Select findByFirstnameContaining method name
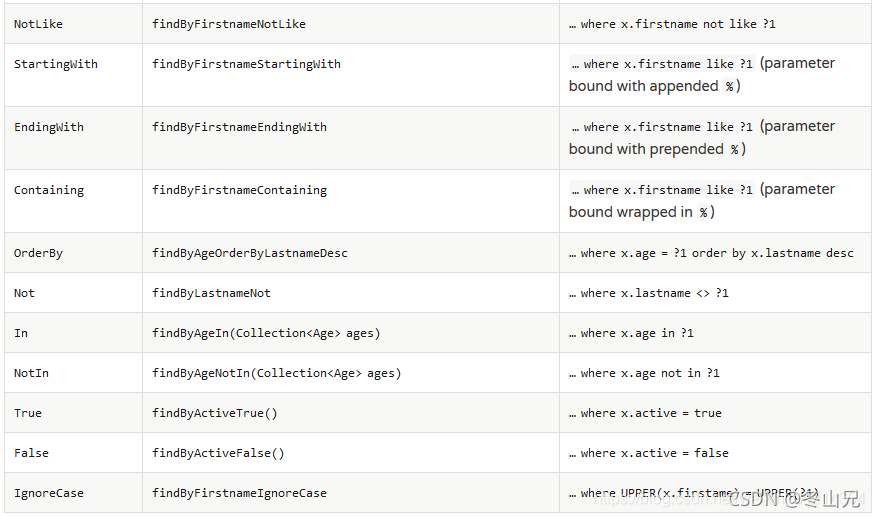Image resolution: width=875 pixels, height=517 pixels. click(239, 190)
